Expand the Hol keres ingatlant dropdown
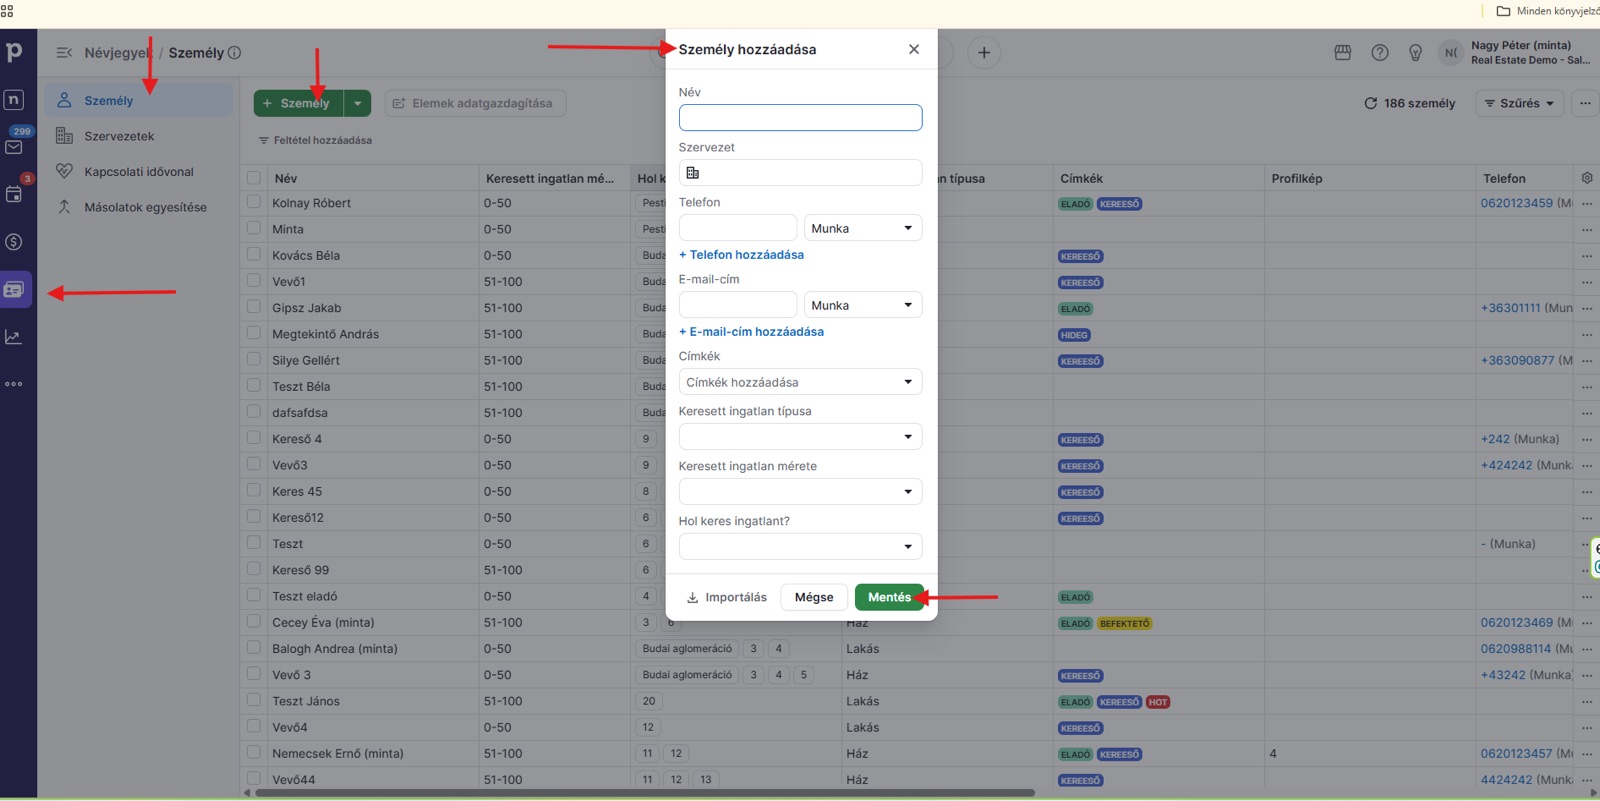The height and width of the screenshot is (801, 1600). point(800,547)
